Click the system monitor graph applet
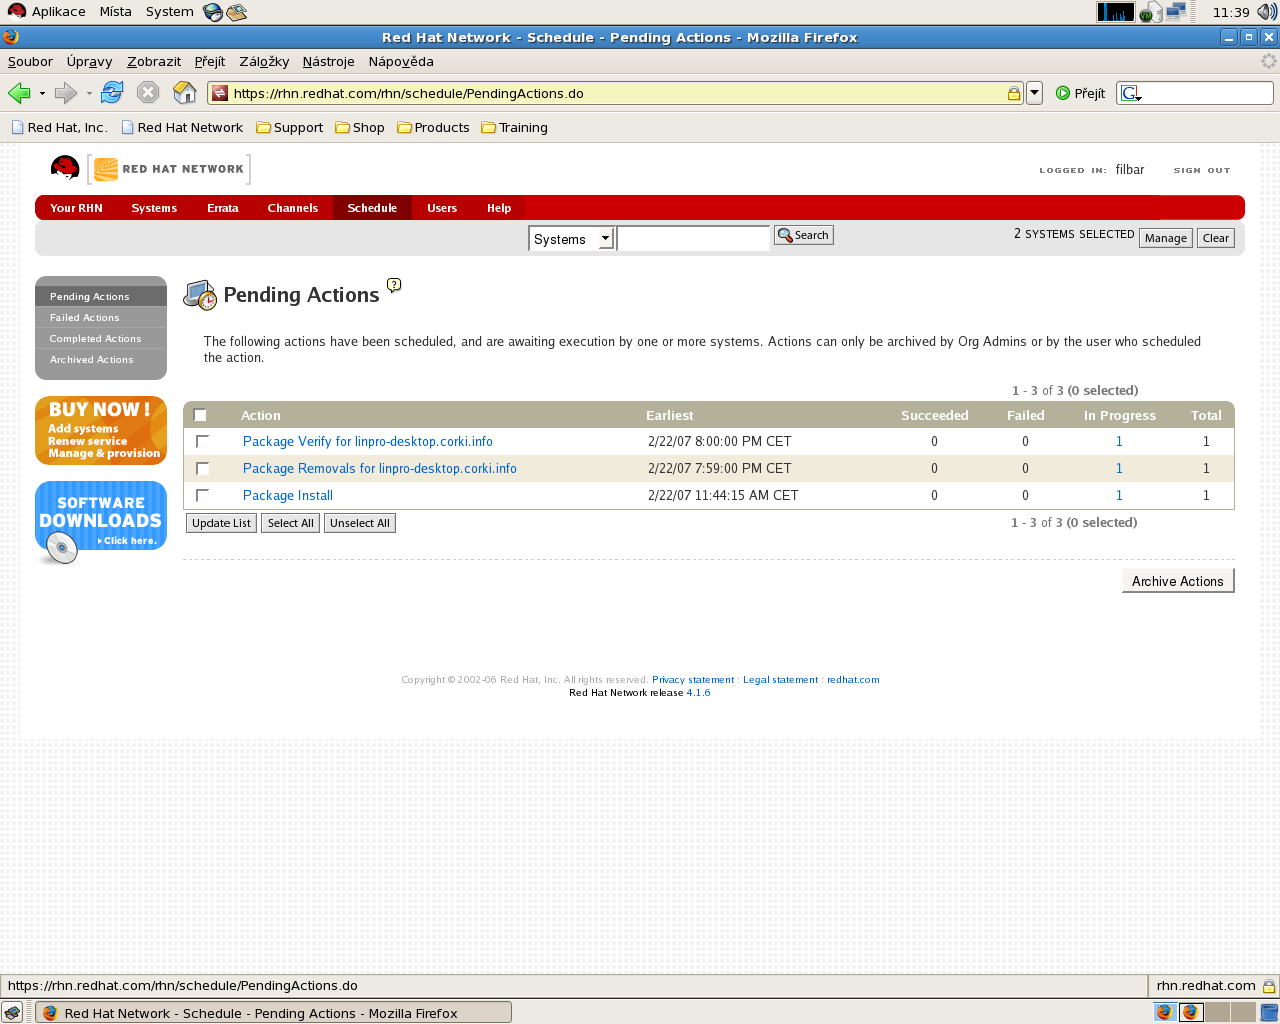Image resolution: width=1280 pixels, height=1024 pixels. point(1116,12)
